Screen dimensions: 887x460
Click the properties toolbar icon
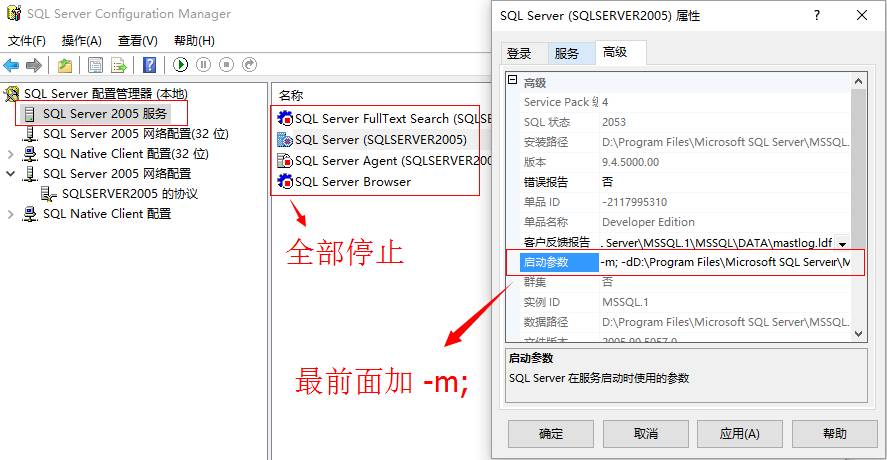pyautogui.click(x=95, y=65)
